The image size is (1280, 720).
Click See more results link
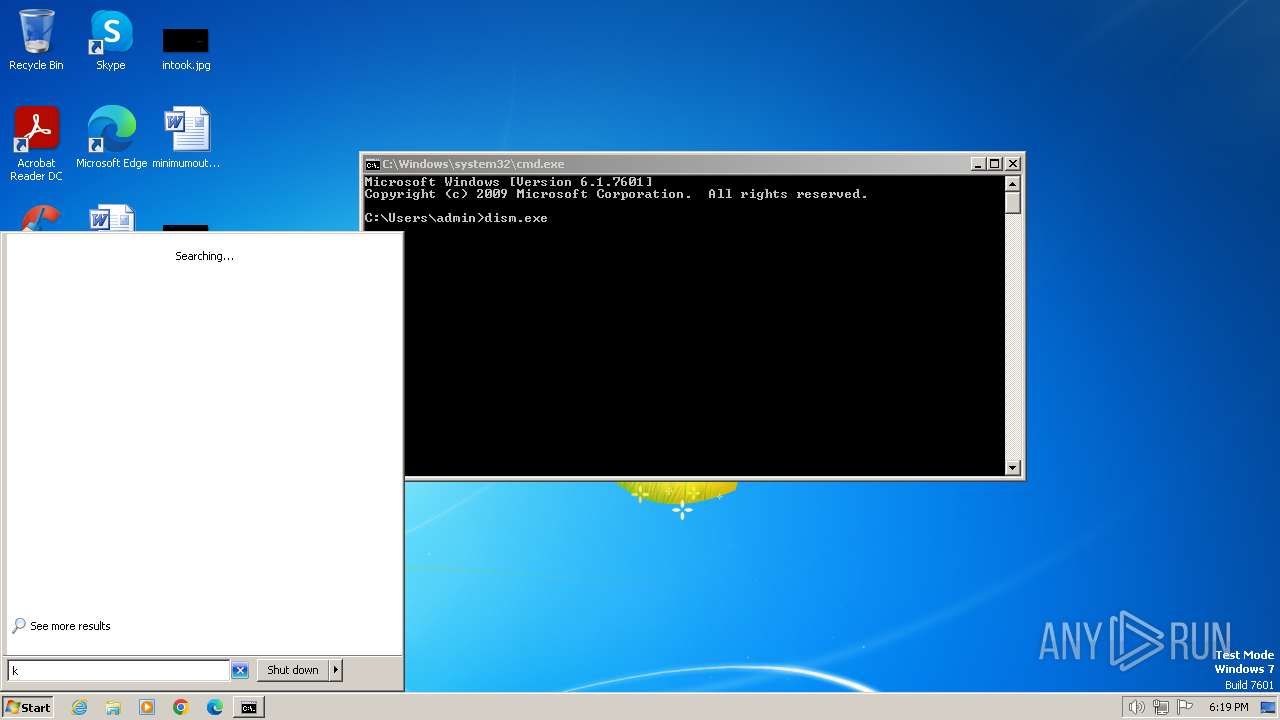[x=61, y=626]
